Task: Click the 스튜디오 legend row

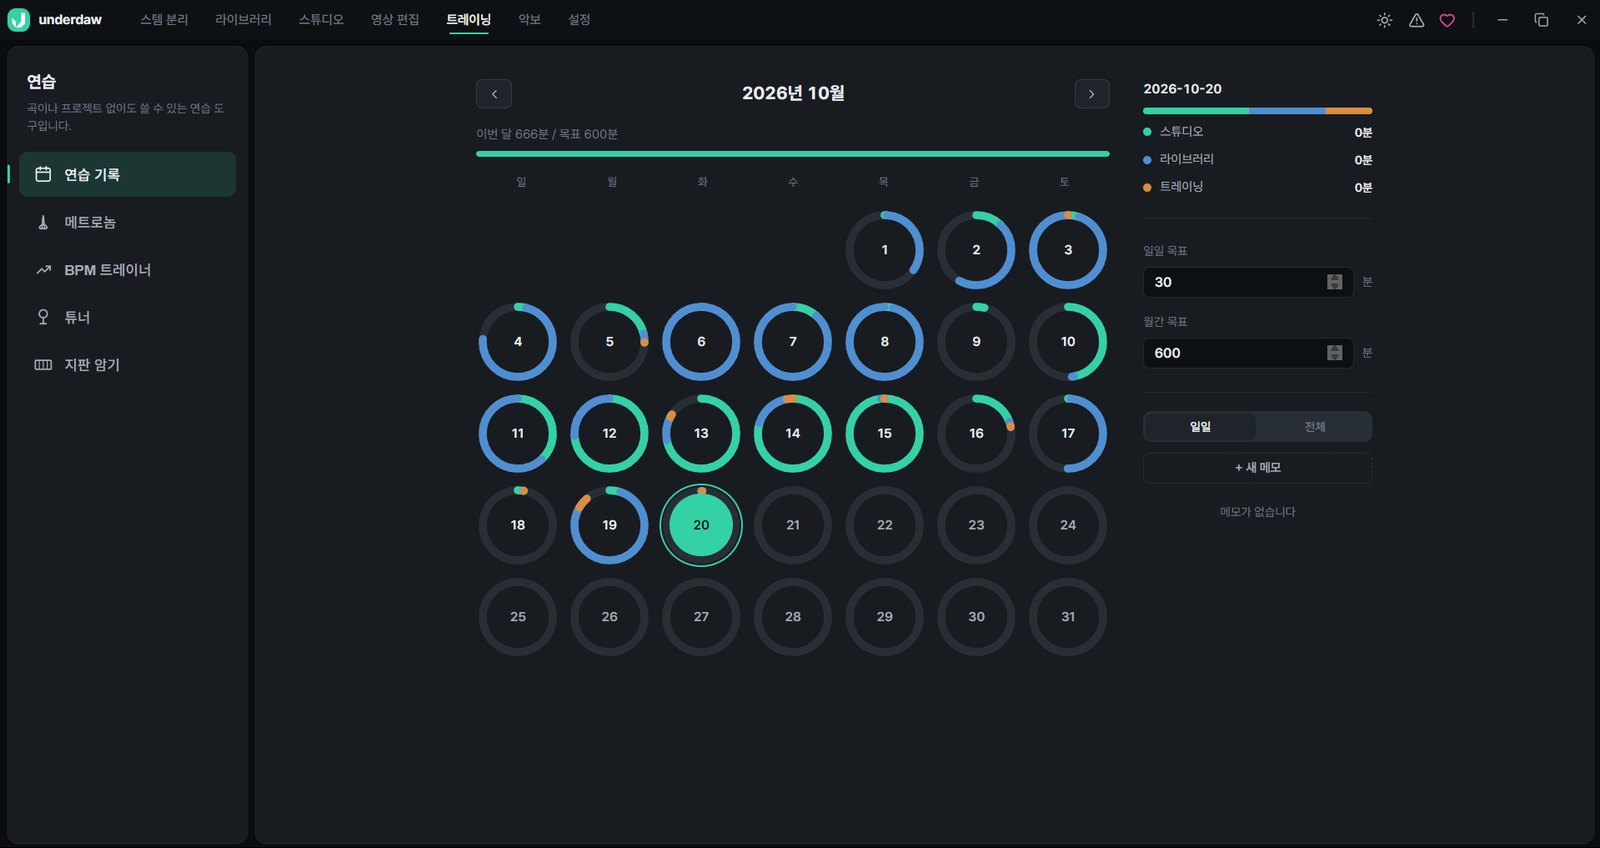Action: click(1257, 132)
